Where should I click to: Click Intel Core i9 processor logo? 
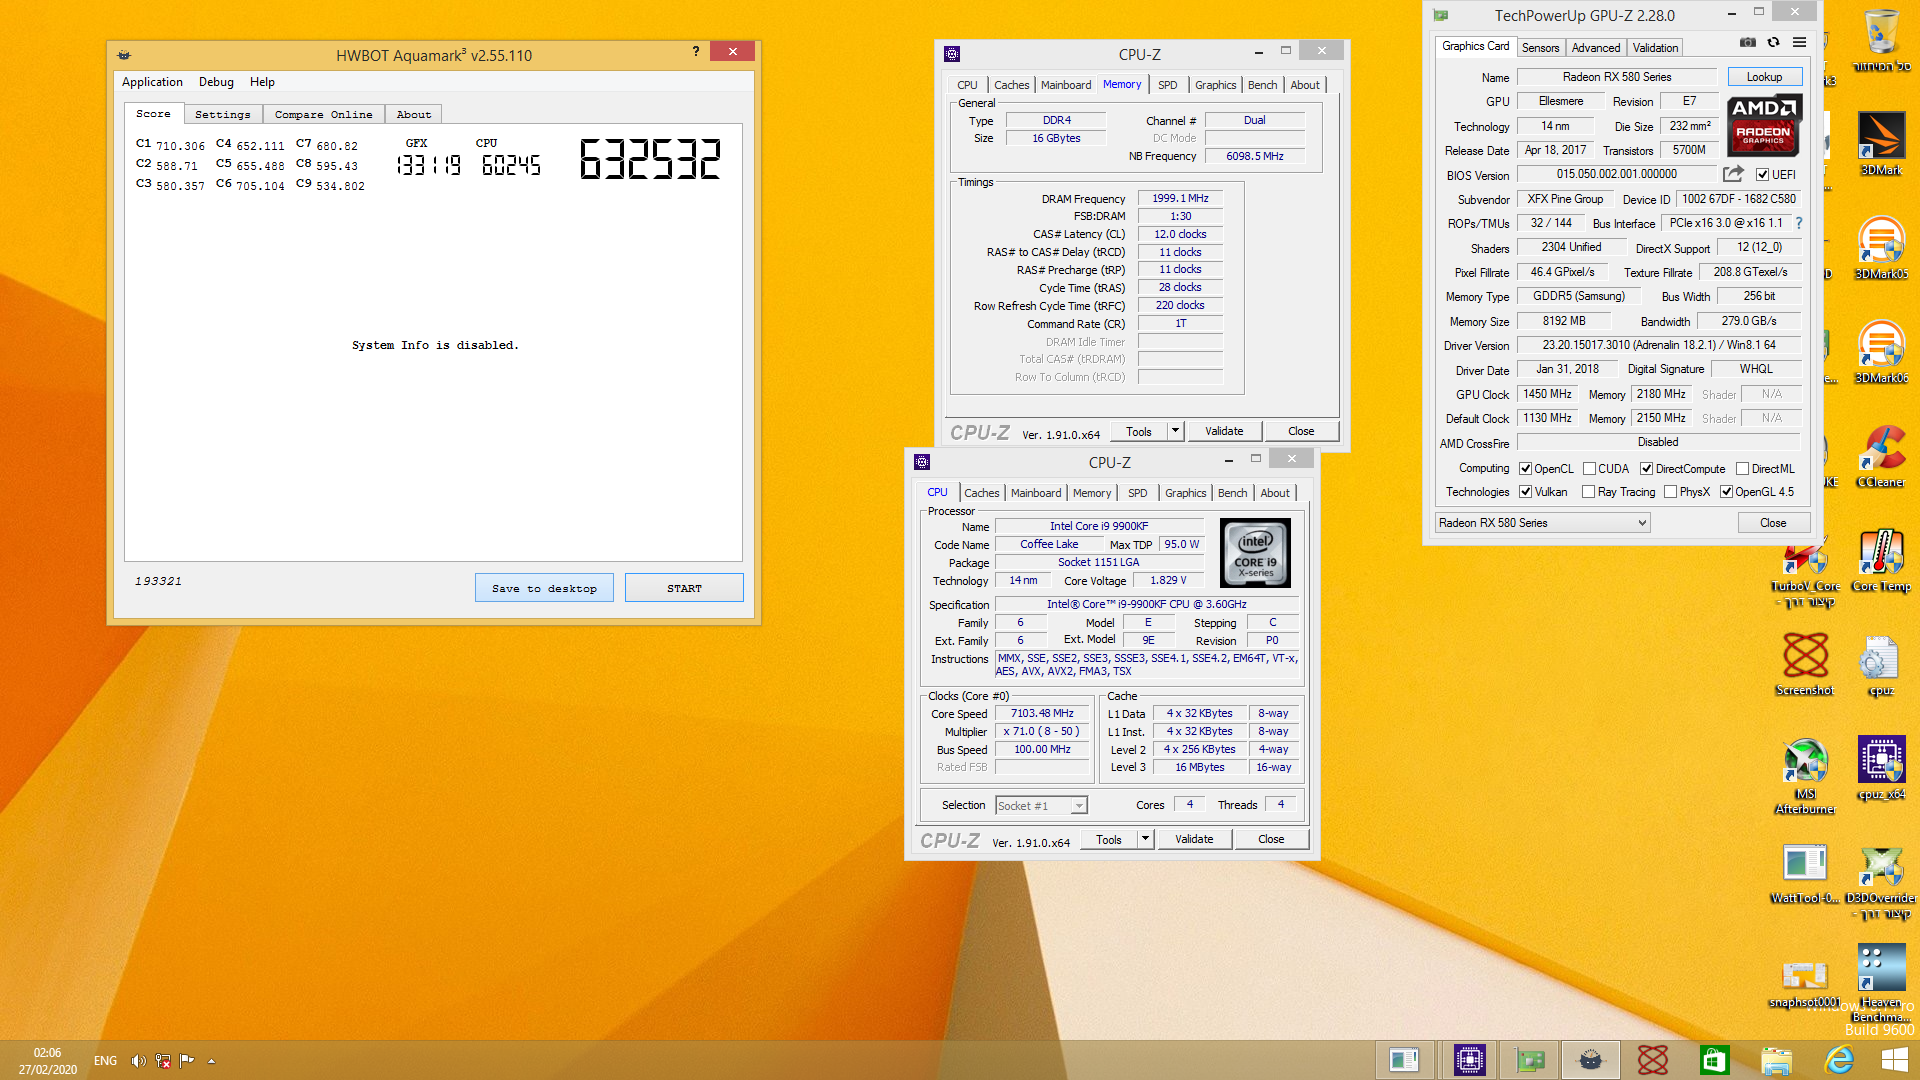point(1255,552)
